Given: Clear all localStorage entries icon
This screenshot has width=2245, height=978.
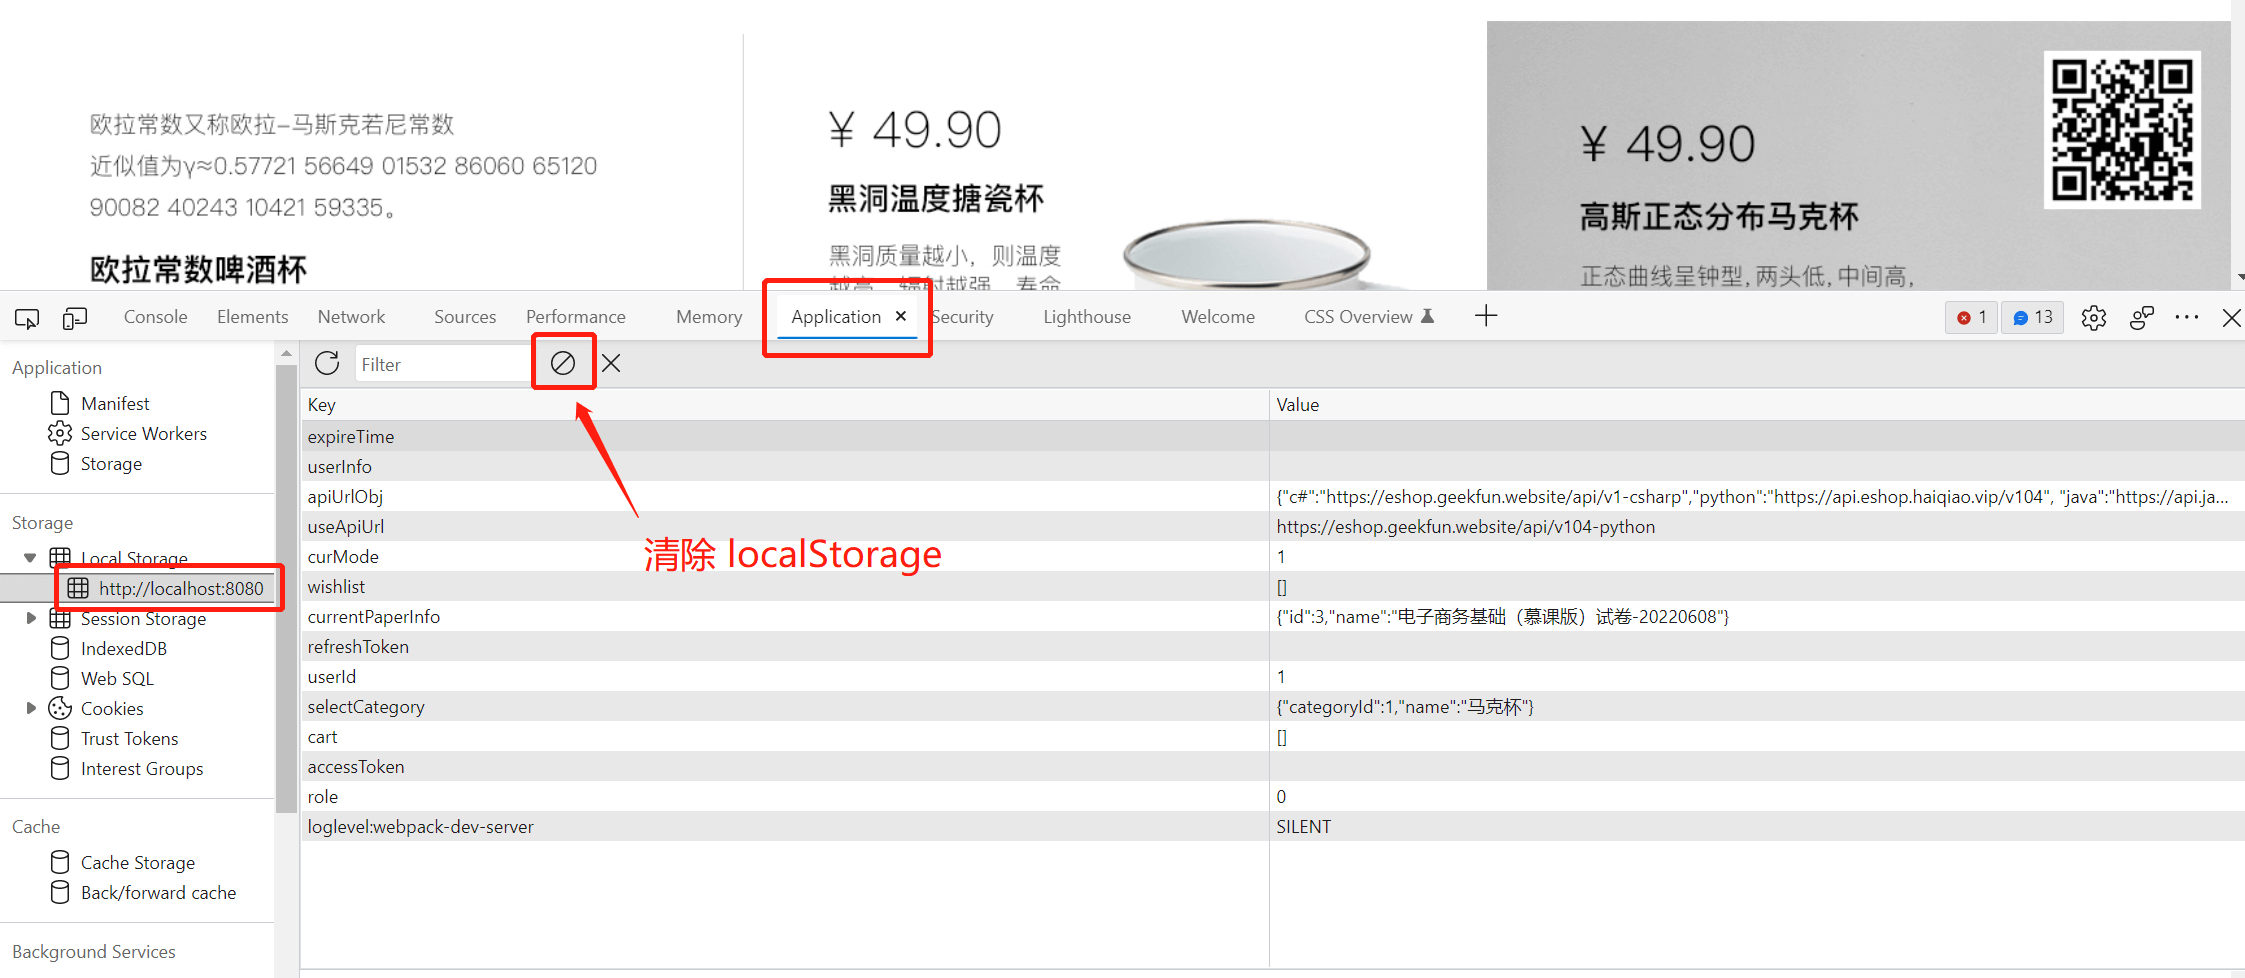Looking at the screenshot, I should (563, 363).
